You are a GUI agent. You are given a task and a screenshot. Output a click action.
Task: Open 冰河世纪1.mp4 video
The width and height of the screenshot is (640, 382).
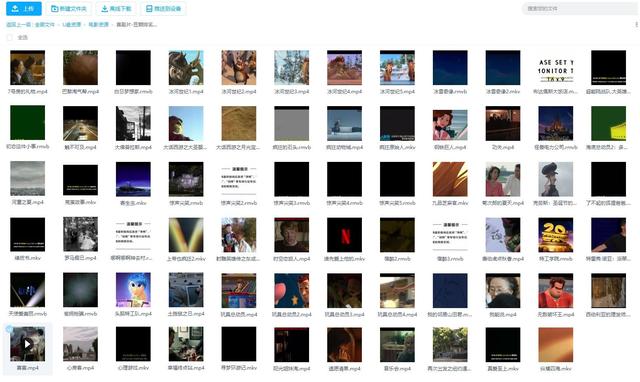point(186,68)
